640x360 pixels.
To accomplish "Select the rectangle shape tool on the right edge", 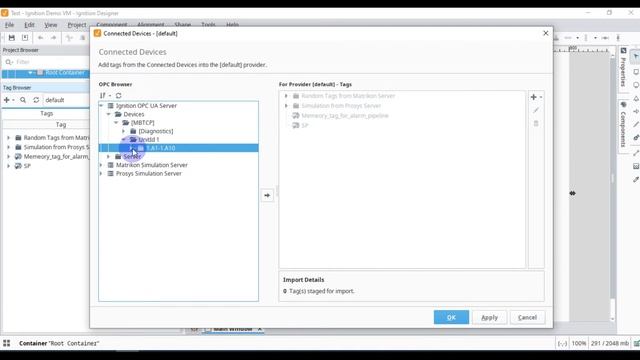I will (x=636, y=72).
